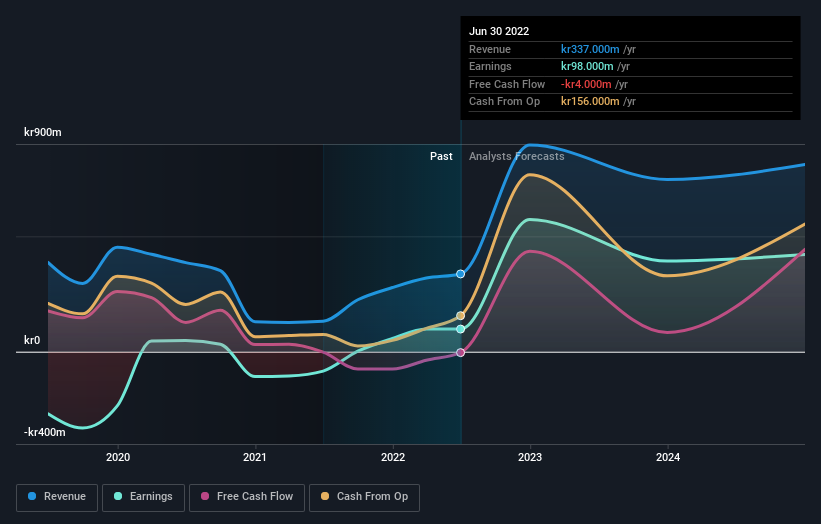Screen dimensions: 821x524
Task: Click the kr98.000m earnings value
Action: [587, 66]
